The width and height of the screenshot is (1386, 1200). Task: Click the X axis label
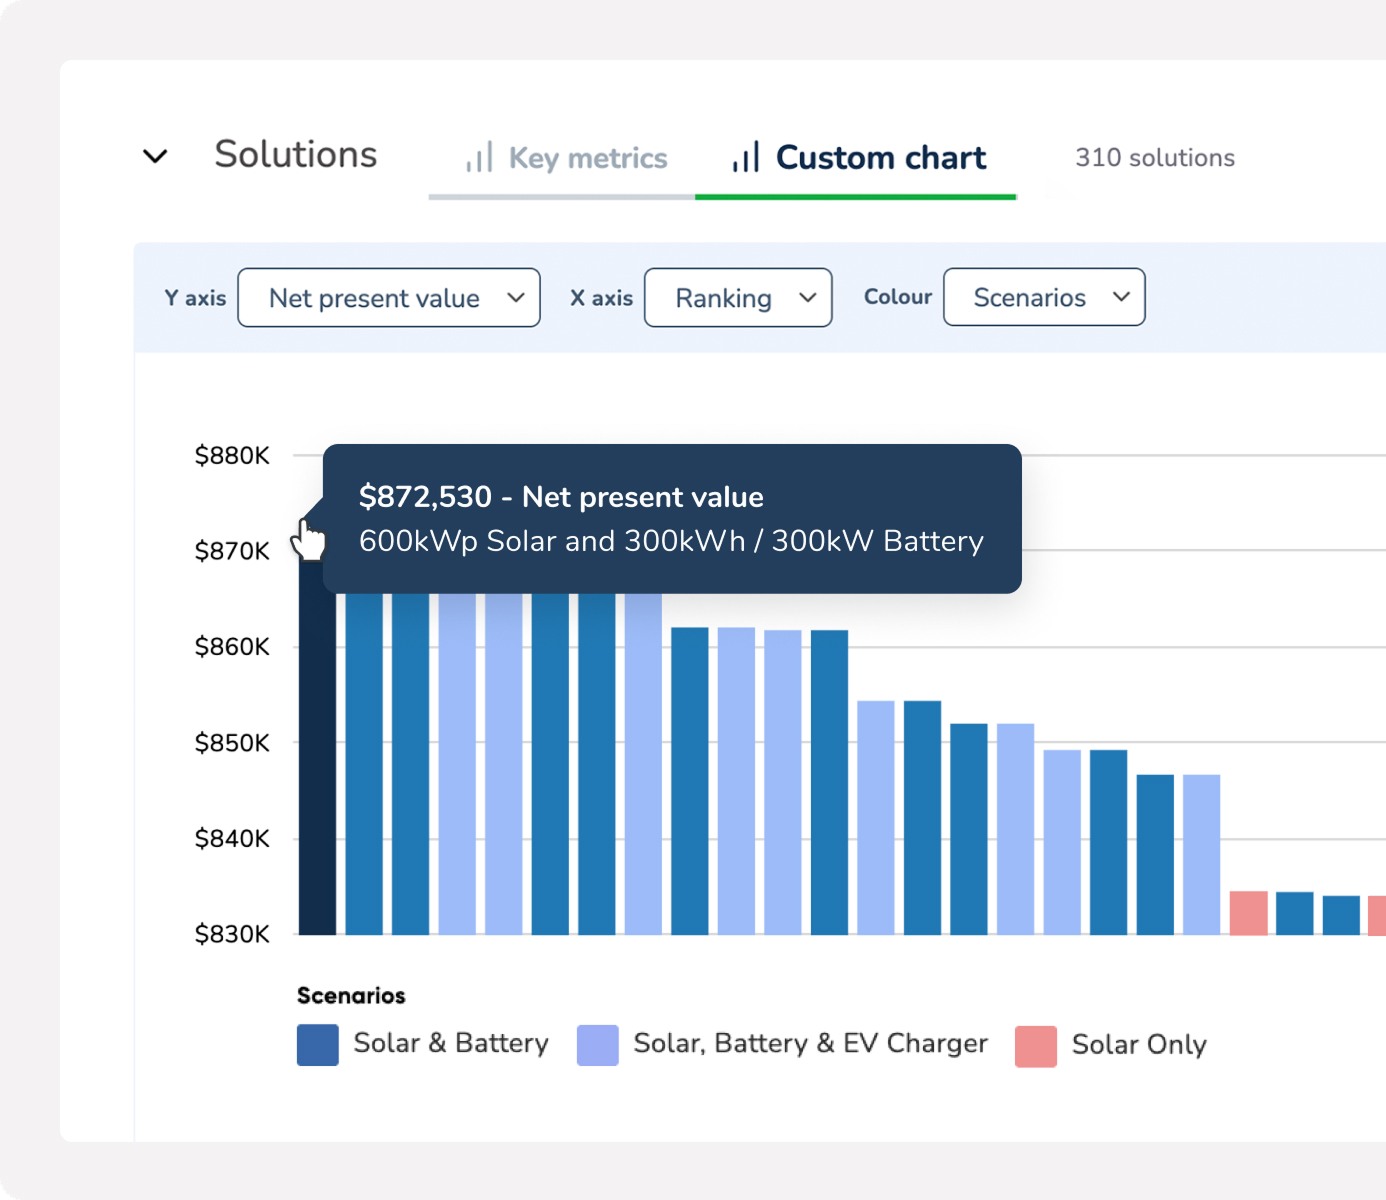[601, 298]
